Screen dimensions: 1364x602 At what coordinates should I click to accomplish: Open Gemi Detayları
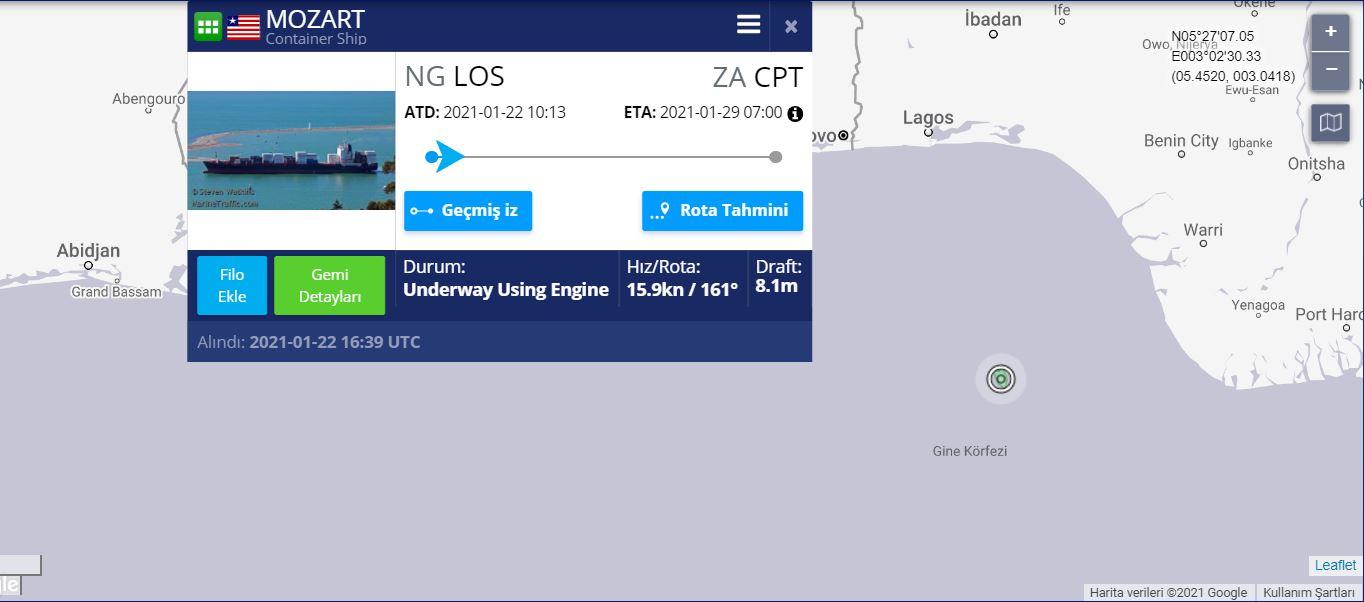click(329, 285)
